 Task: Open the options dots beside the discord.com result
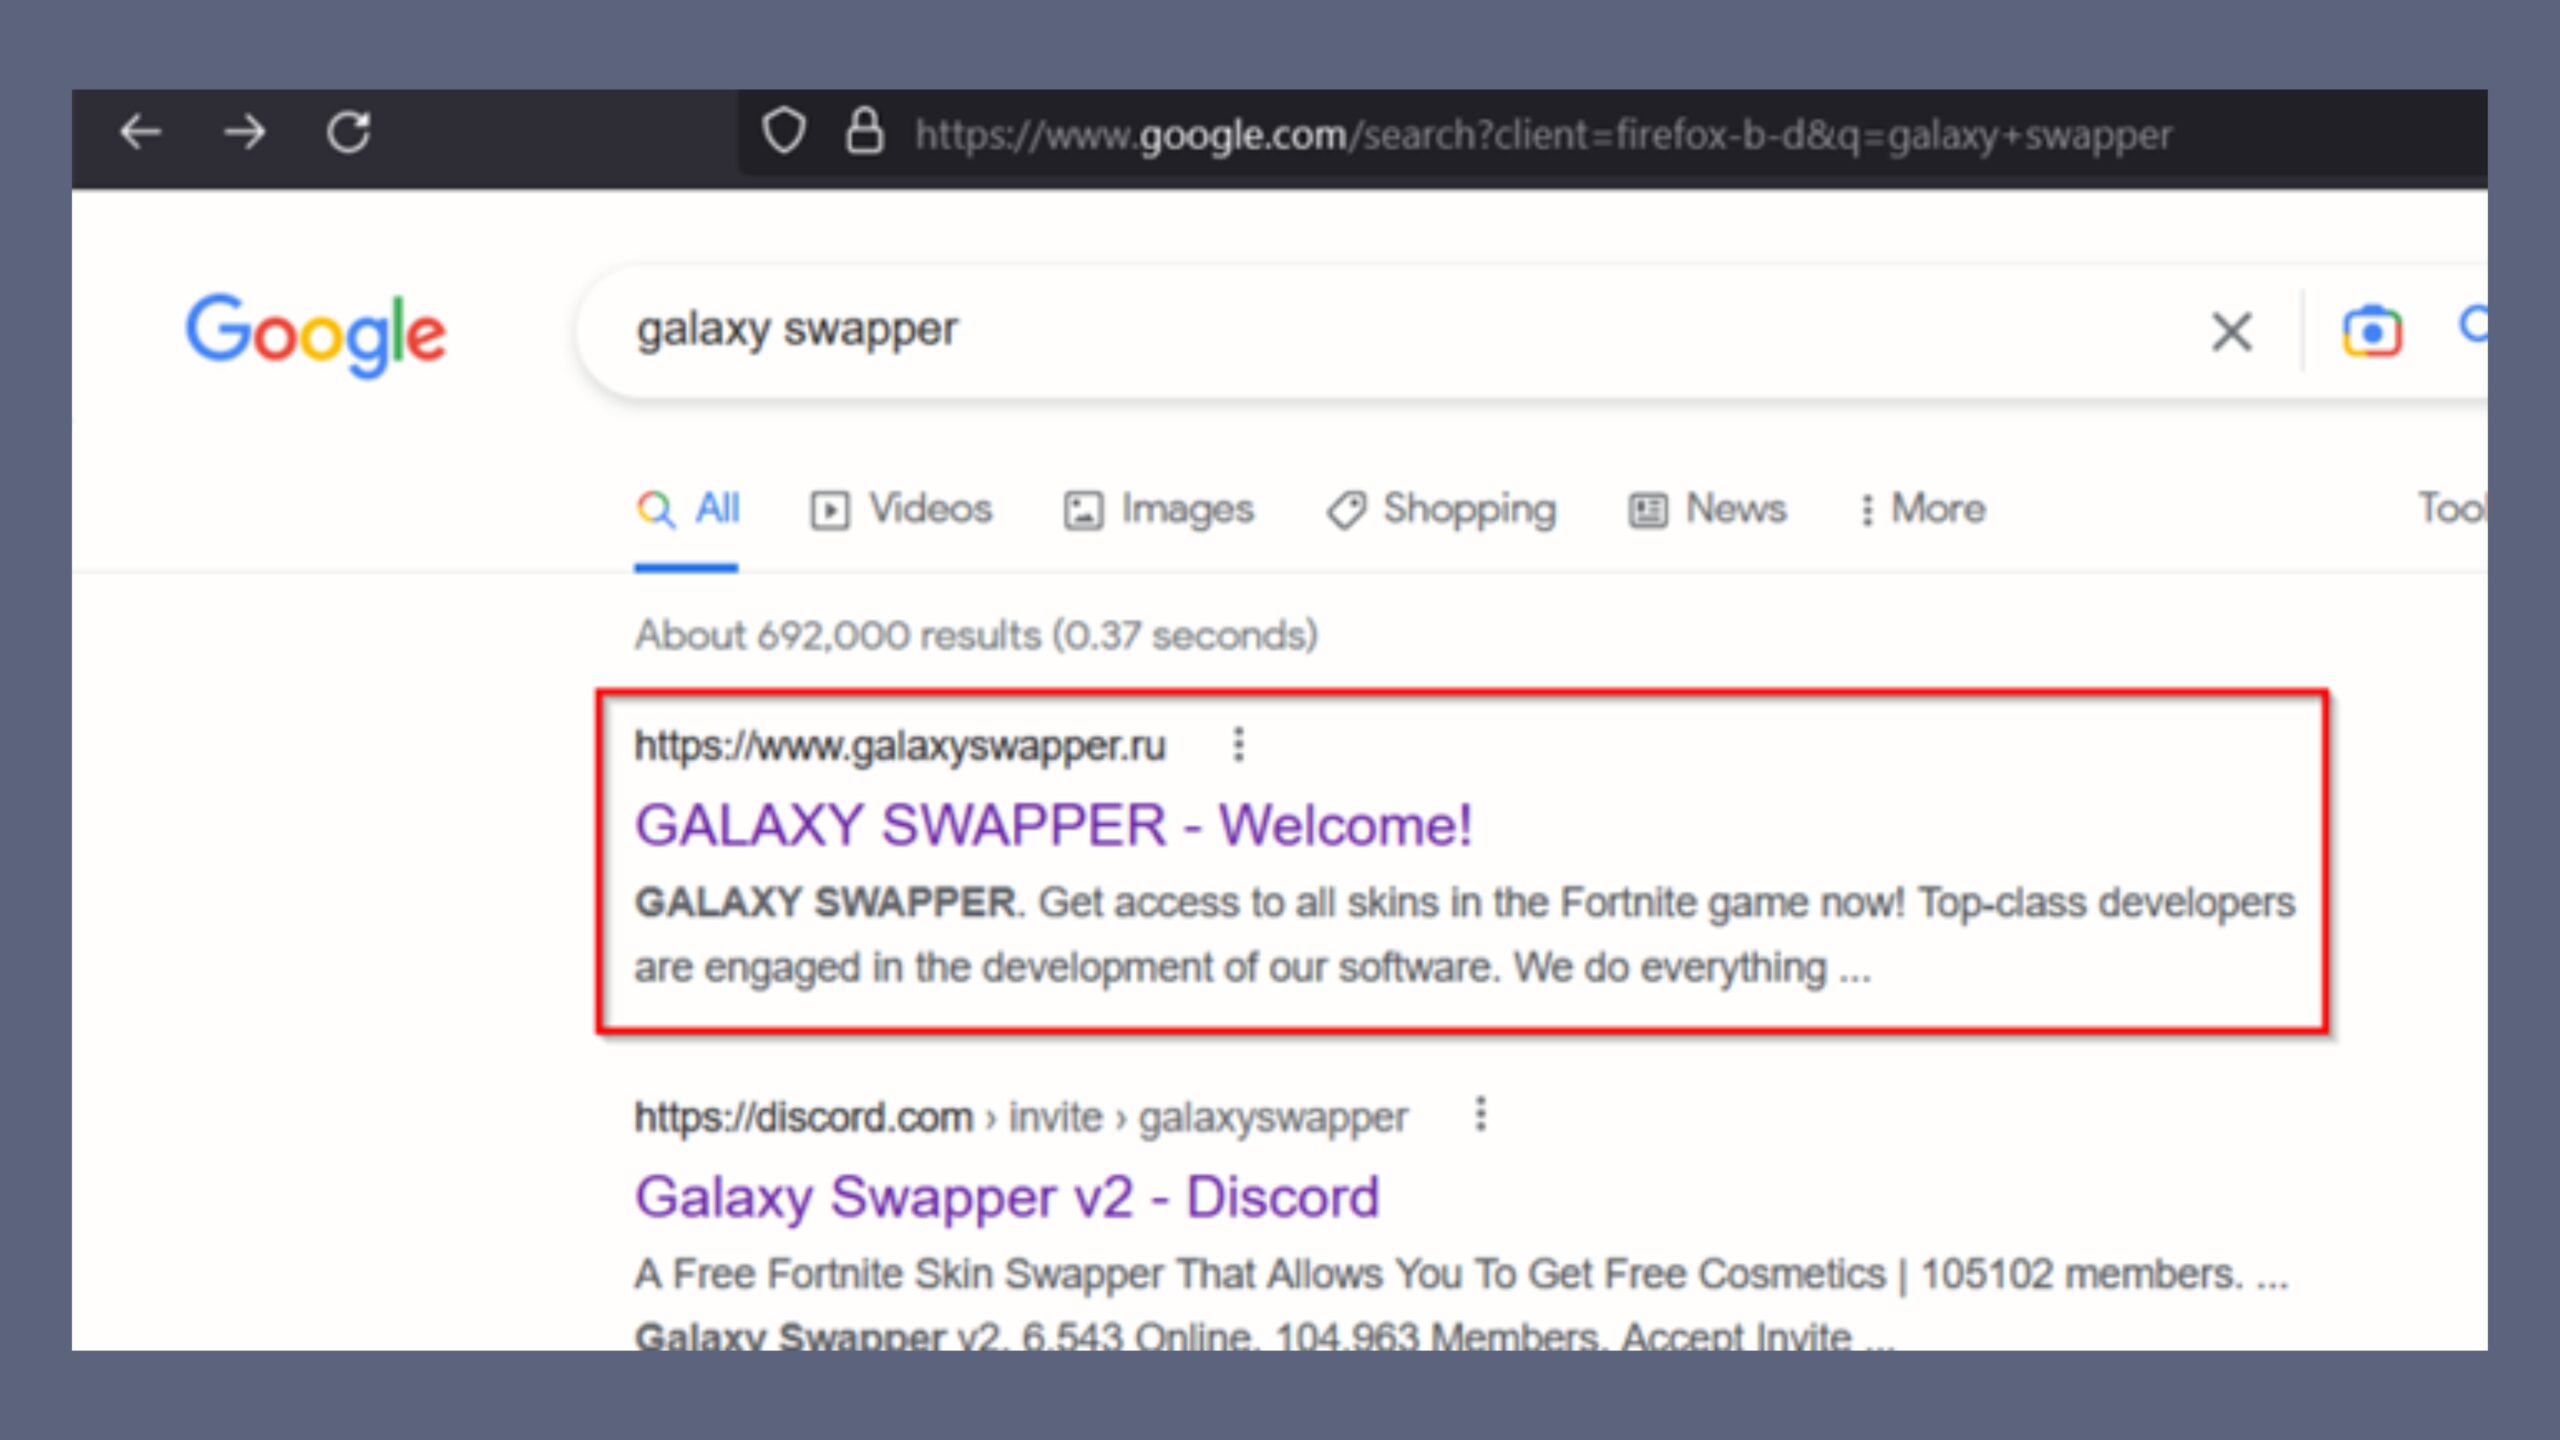(1481, 1114)
